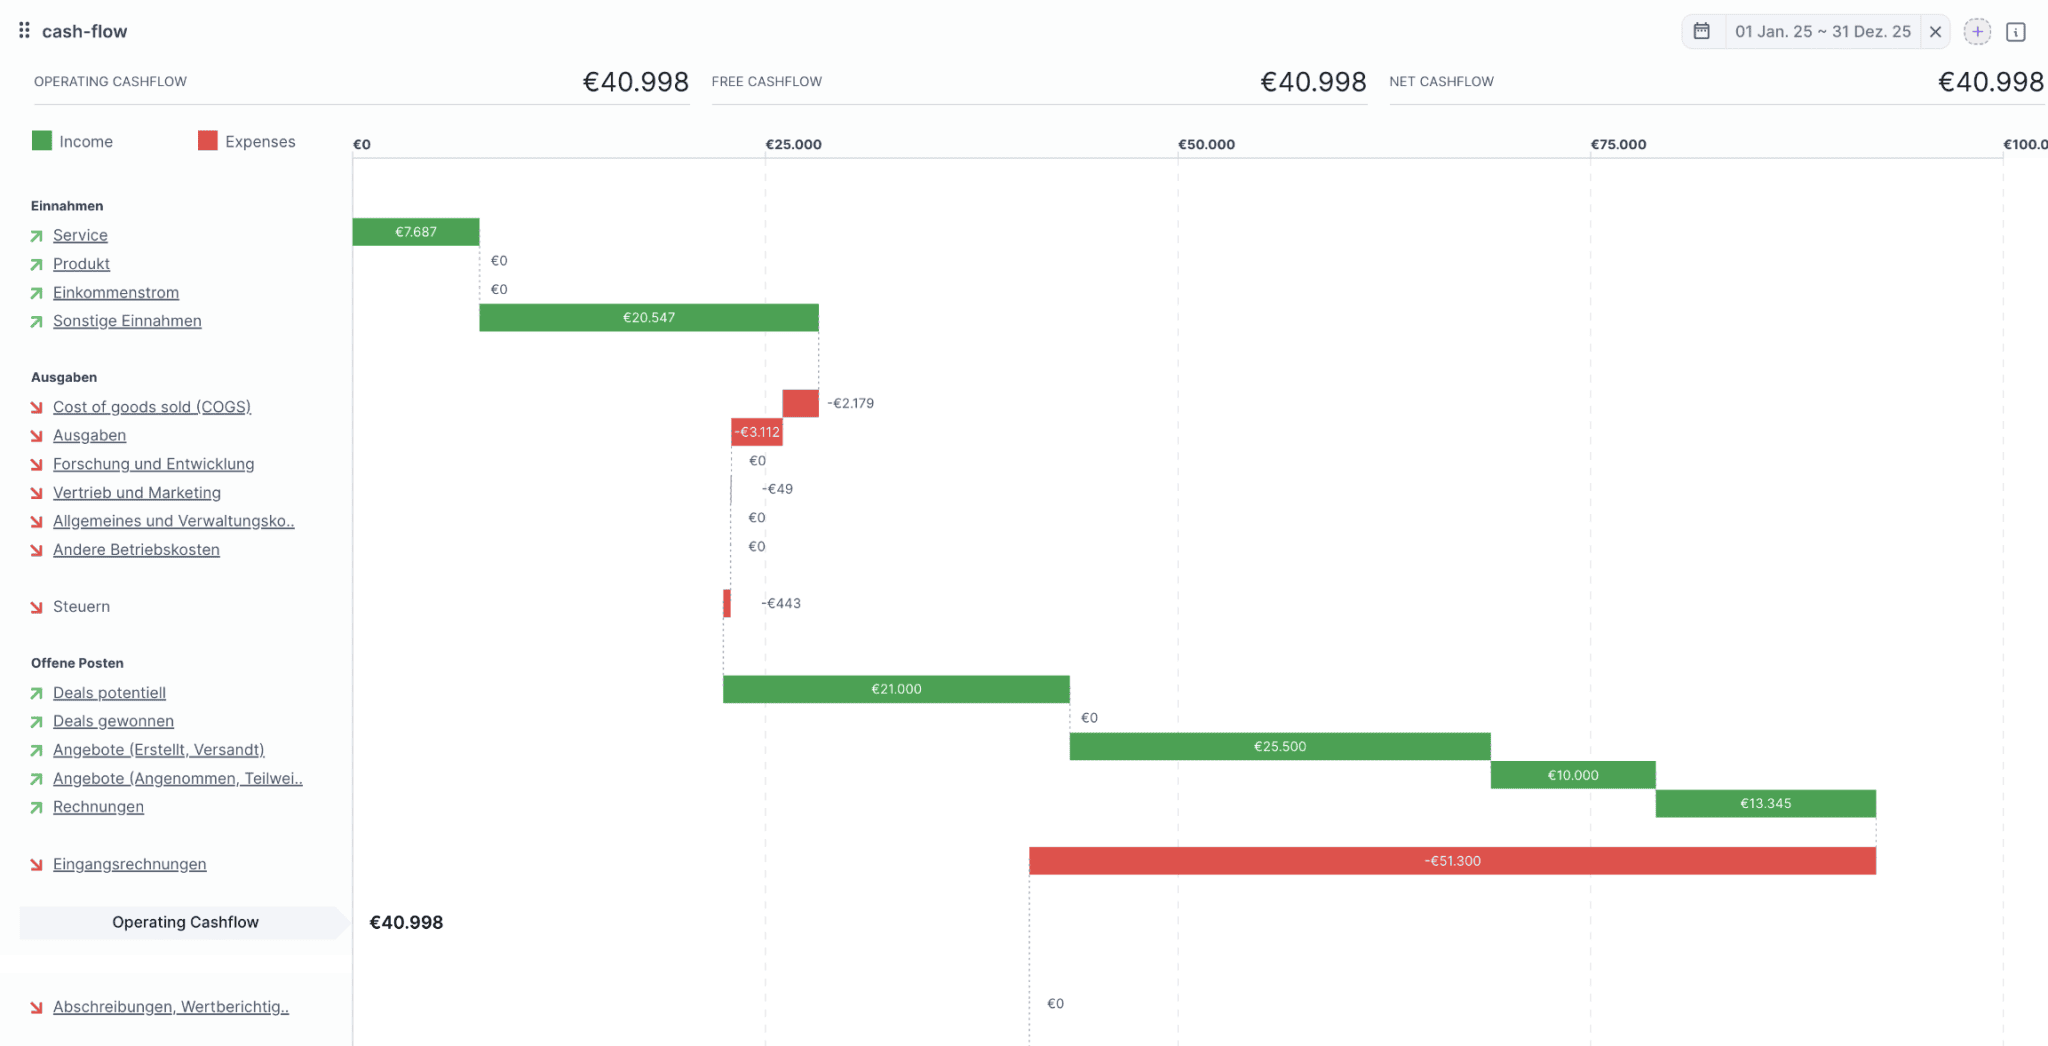The image size is (2048, 1046).
Task: Open the Sonstige Einnahmen link
Action: [x=127, y=321]
